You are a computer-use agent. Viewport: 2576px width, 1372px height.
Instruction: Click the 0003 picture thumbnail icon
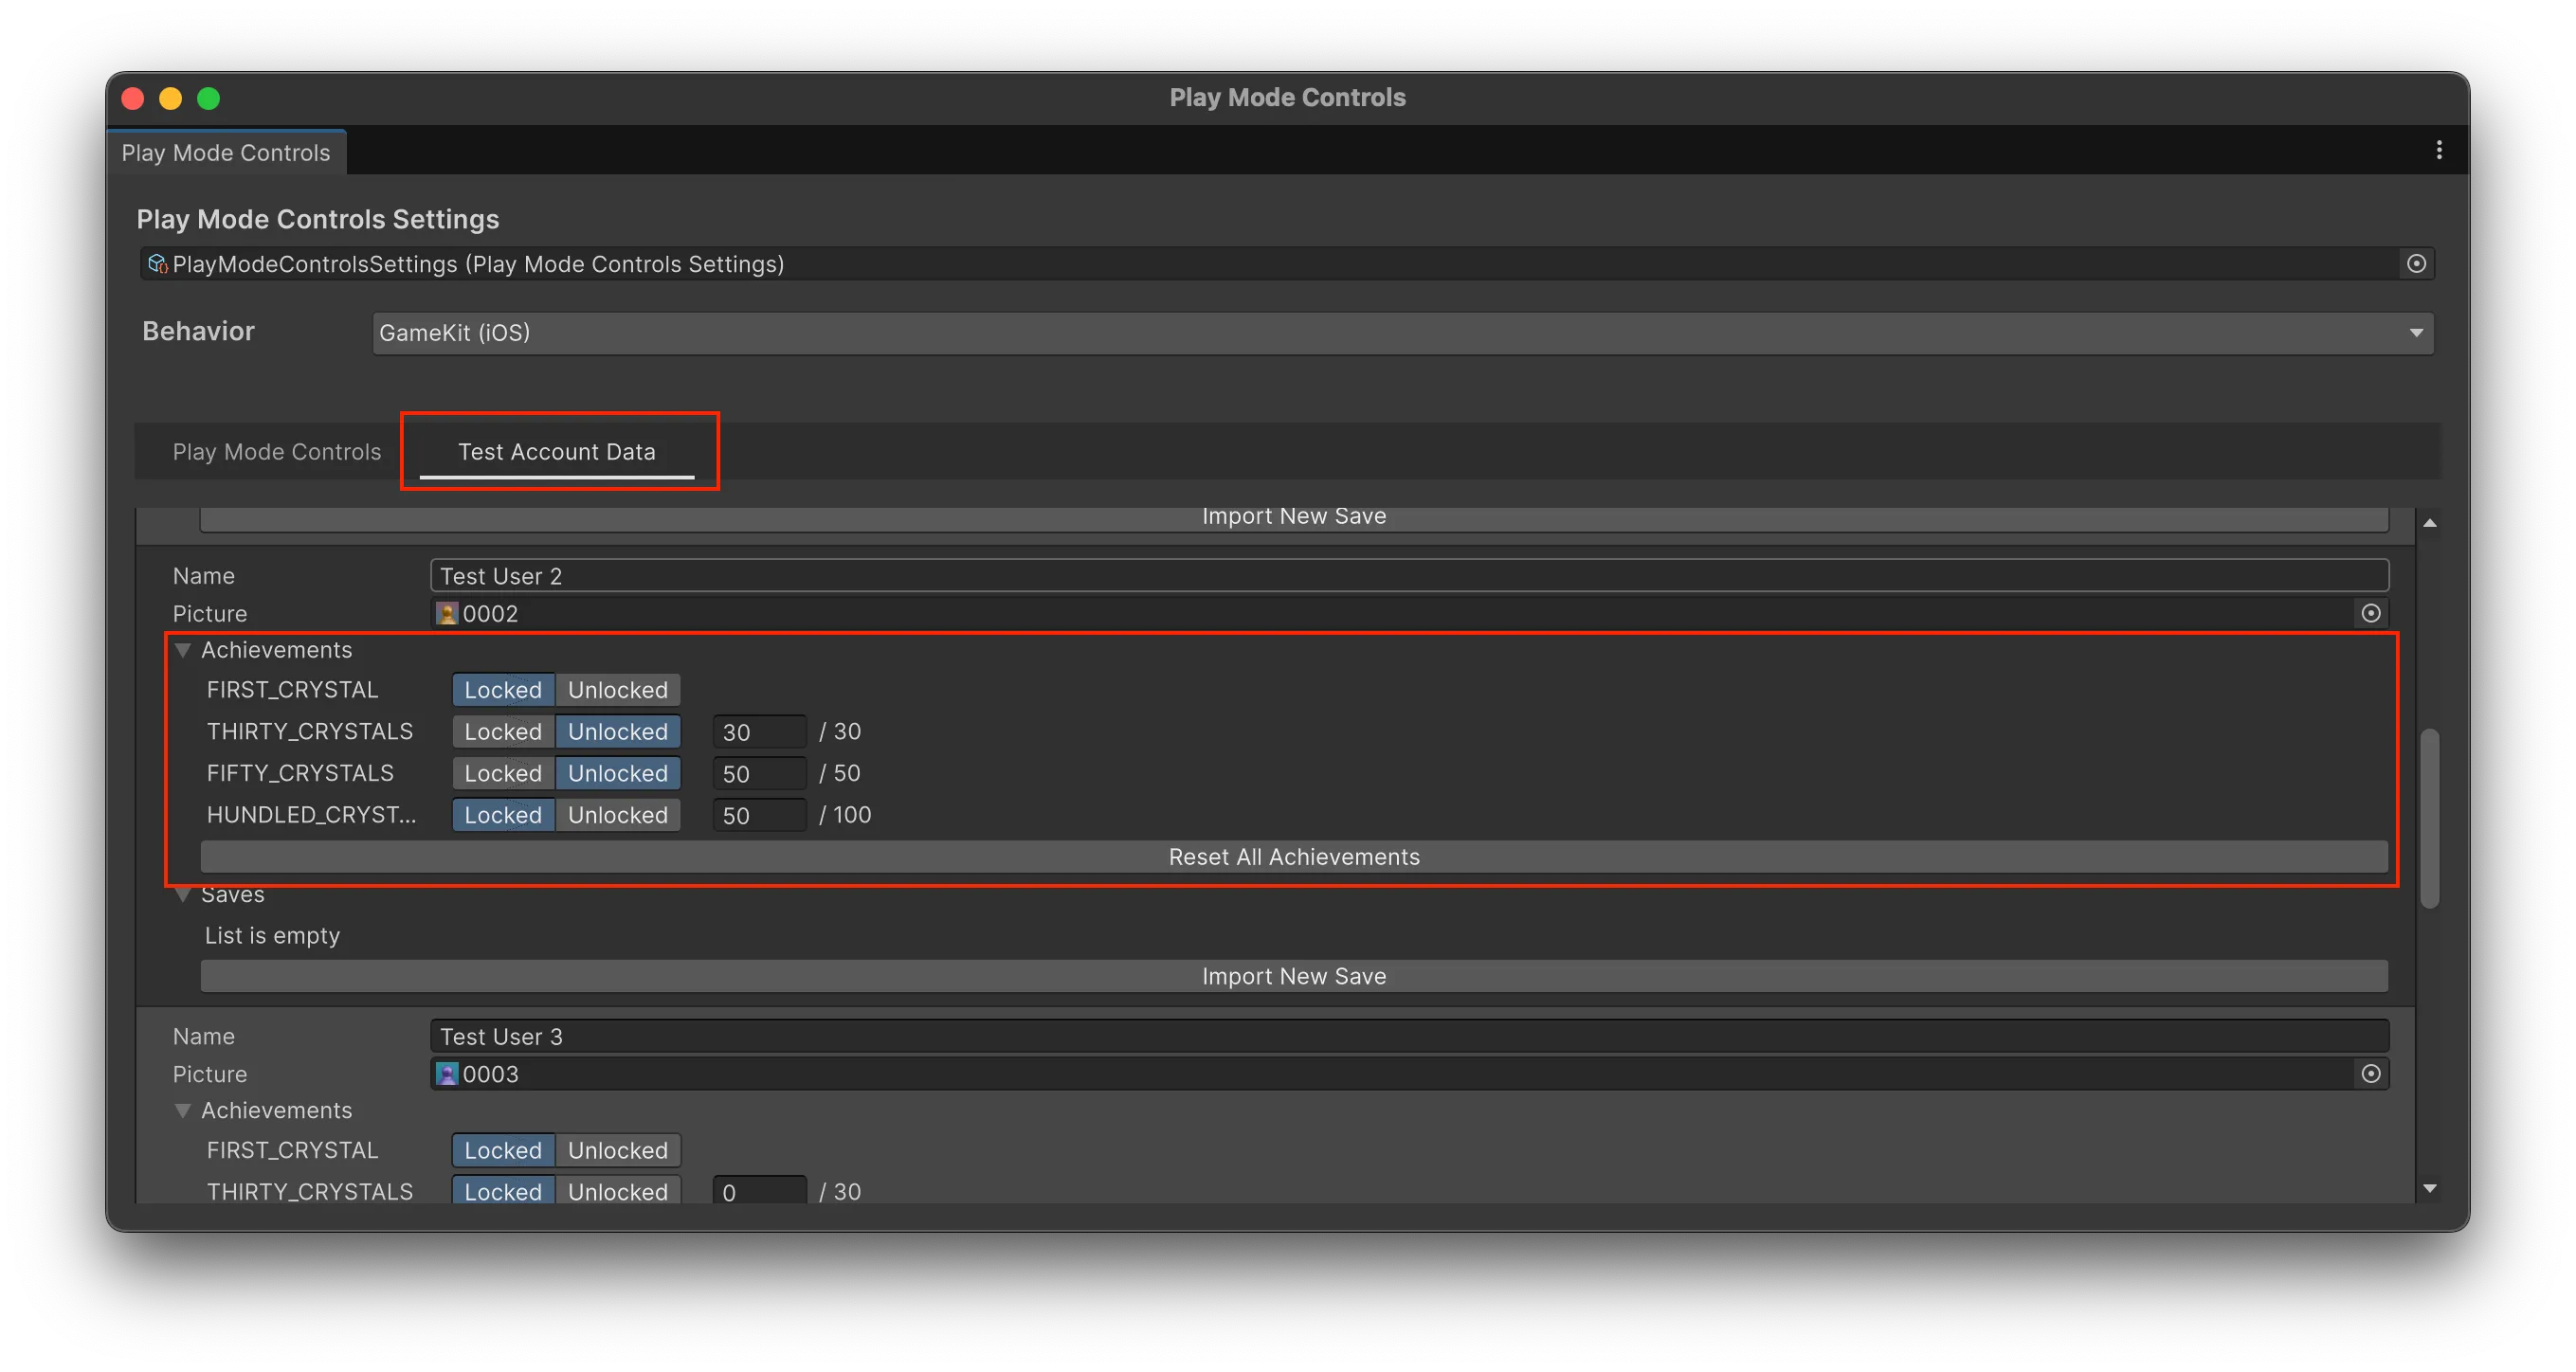[x=447, y=1075]
